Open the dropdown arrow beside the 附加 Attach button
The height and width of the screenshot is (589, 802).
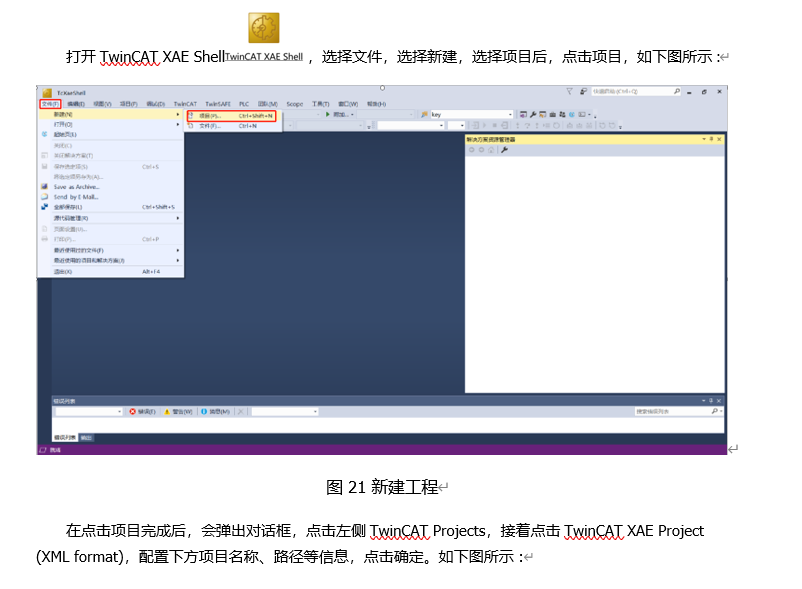352,115
